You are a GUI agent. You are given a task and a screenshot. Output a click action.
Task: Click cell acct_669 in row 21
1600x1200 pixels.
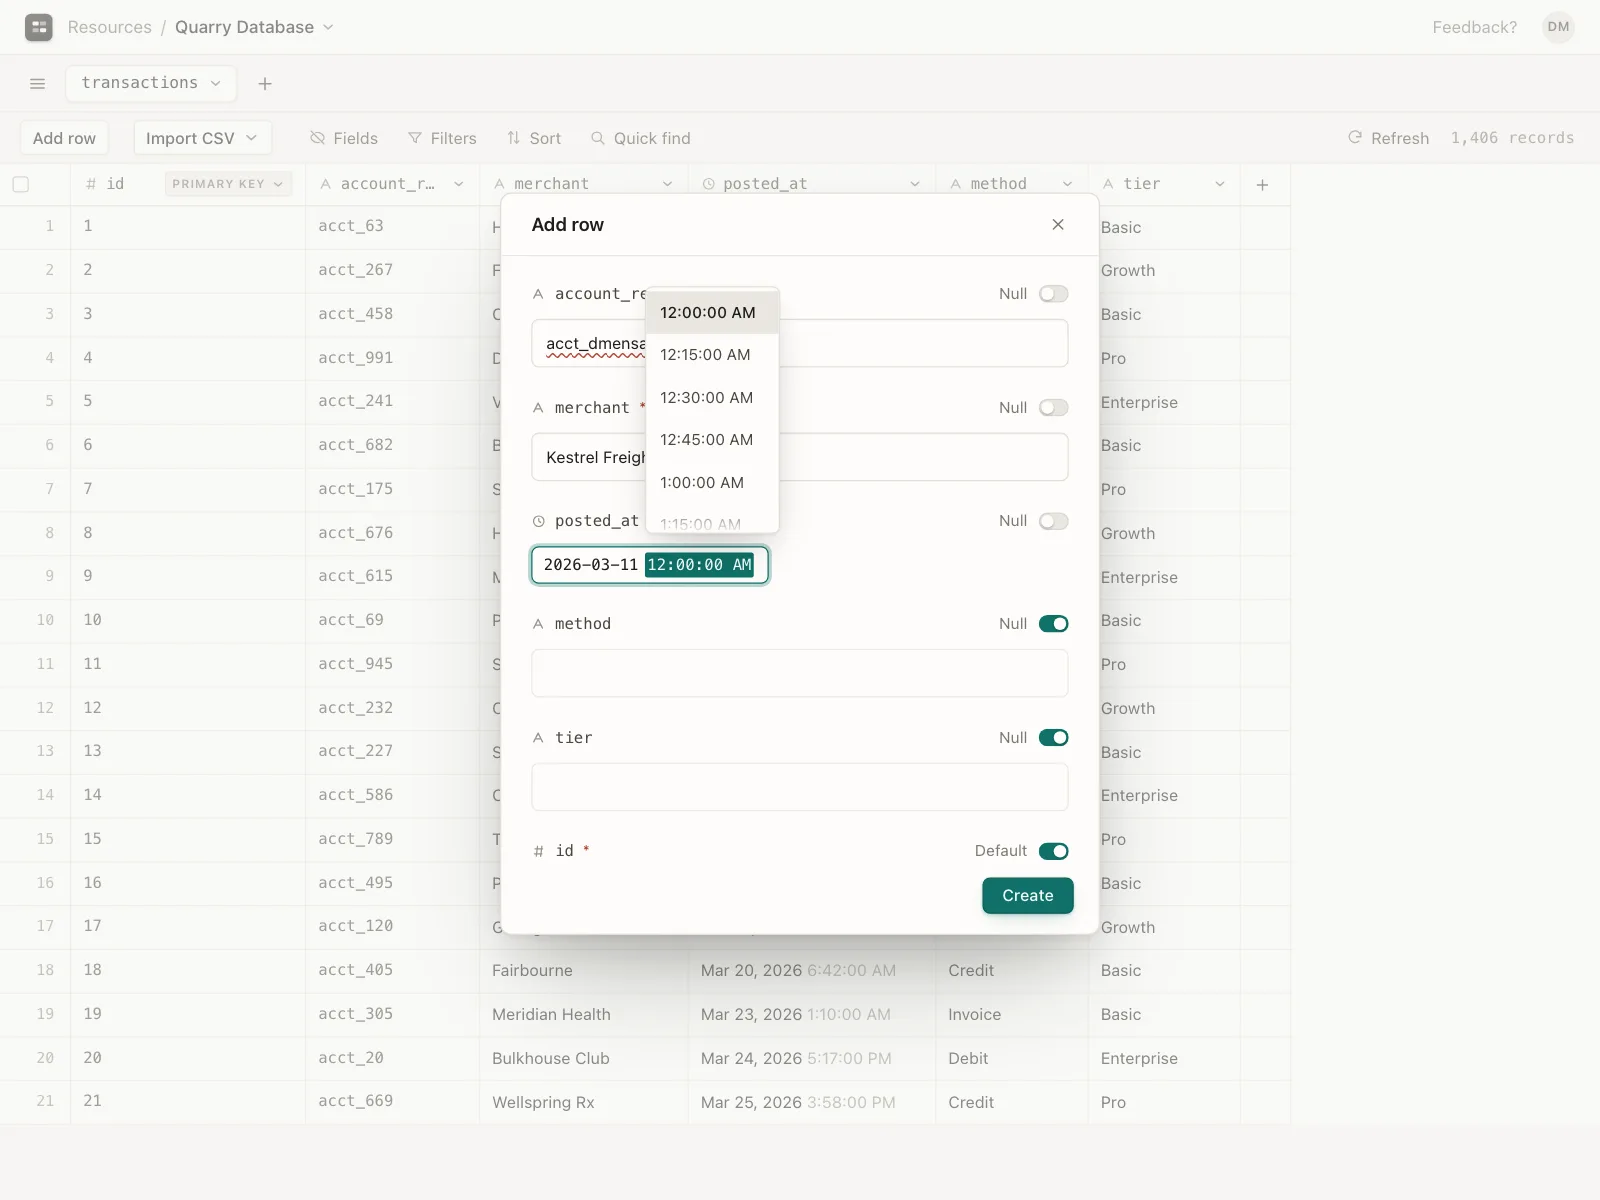(x=392, y=1101)
